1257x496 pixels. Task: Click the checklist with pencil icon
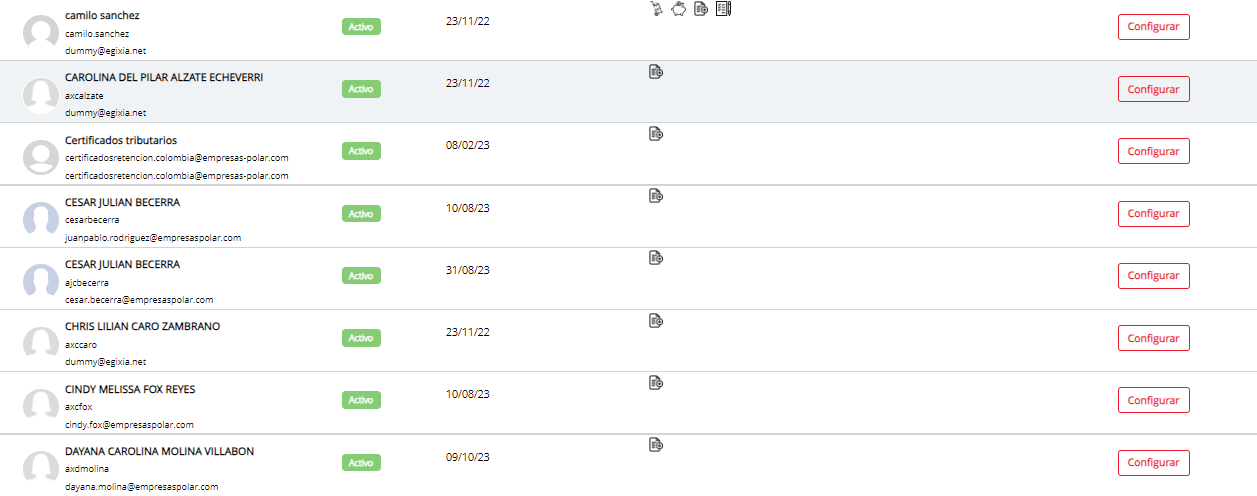724,9
